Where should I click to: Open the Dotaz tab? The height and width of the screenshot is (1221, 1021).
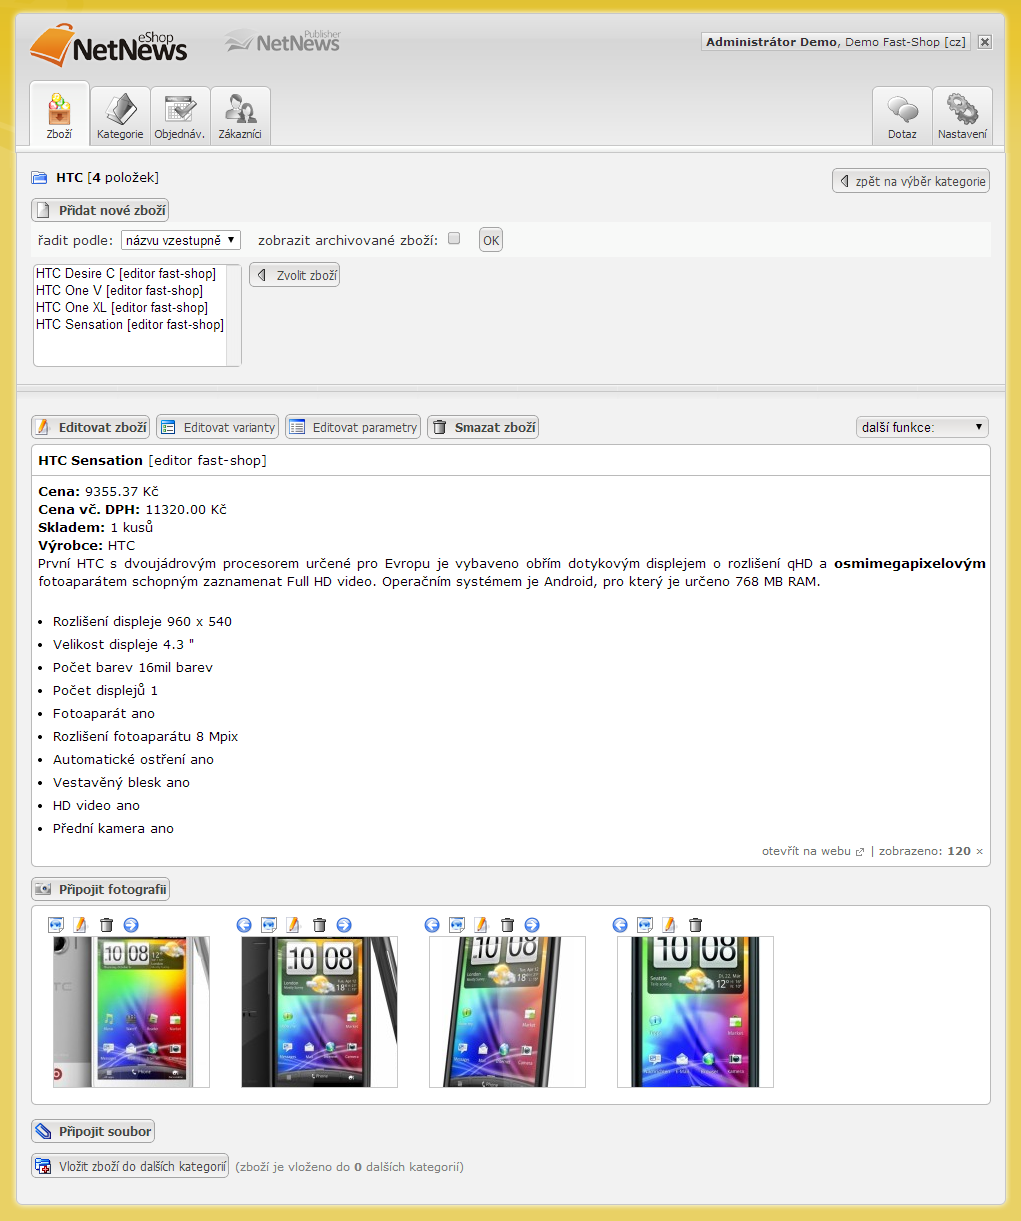[902, 116]
